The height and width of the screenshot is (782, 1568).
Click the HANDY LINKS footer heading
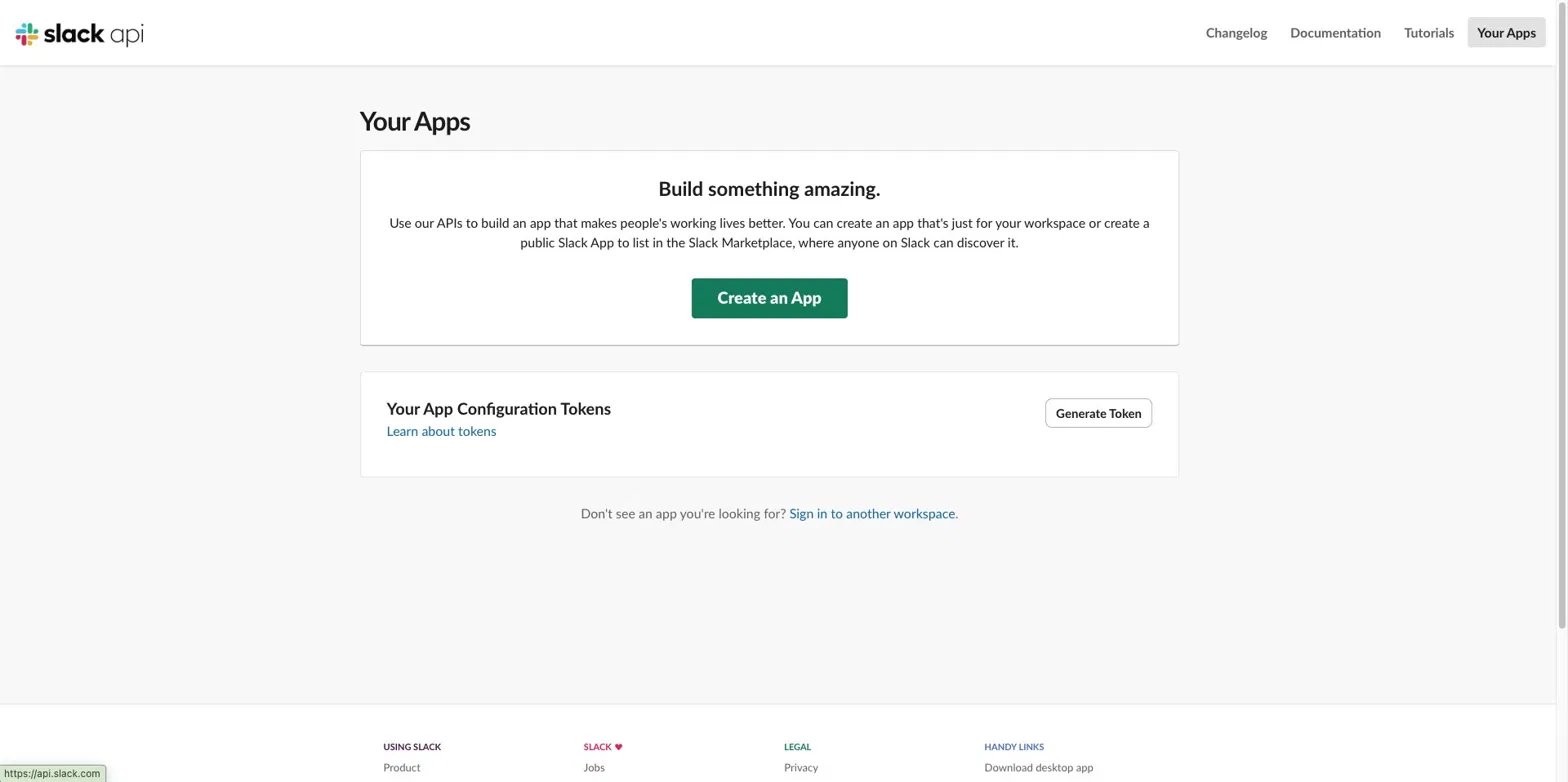1014,747
